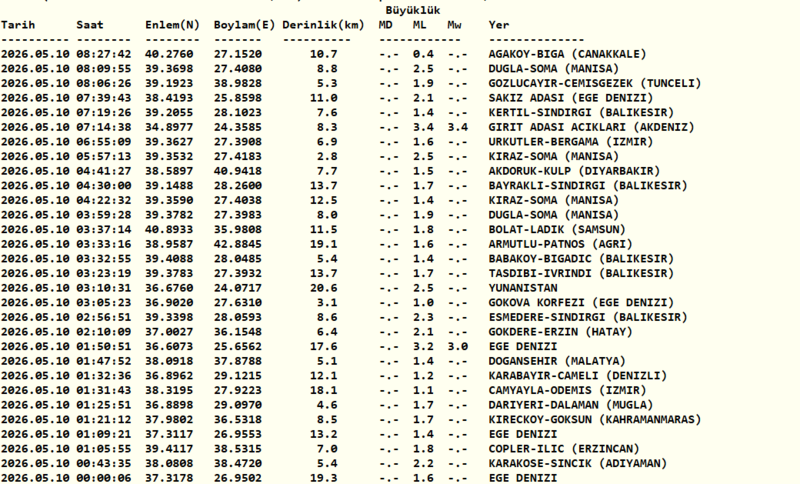Viewport: 800px width, 484px height.
Task: Click ML value '2.2' in Karakose row
Action: point(423,464)
